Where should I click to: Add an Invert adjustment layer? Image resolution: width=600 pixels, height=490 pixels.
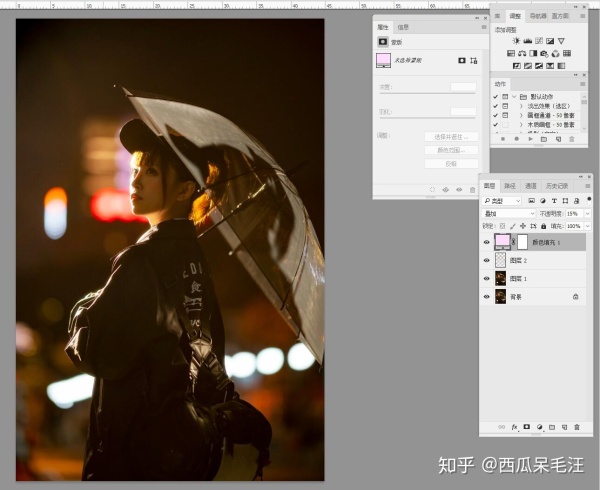[517, 66]
